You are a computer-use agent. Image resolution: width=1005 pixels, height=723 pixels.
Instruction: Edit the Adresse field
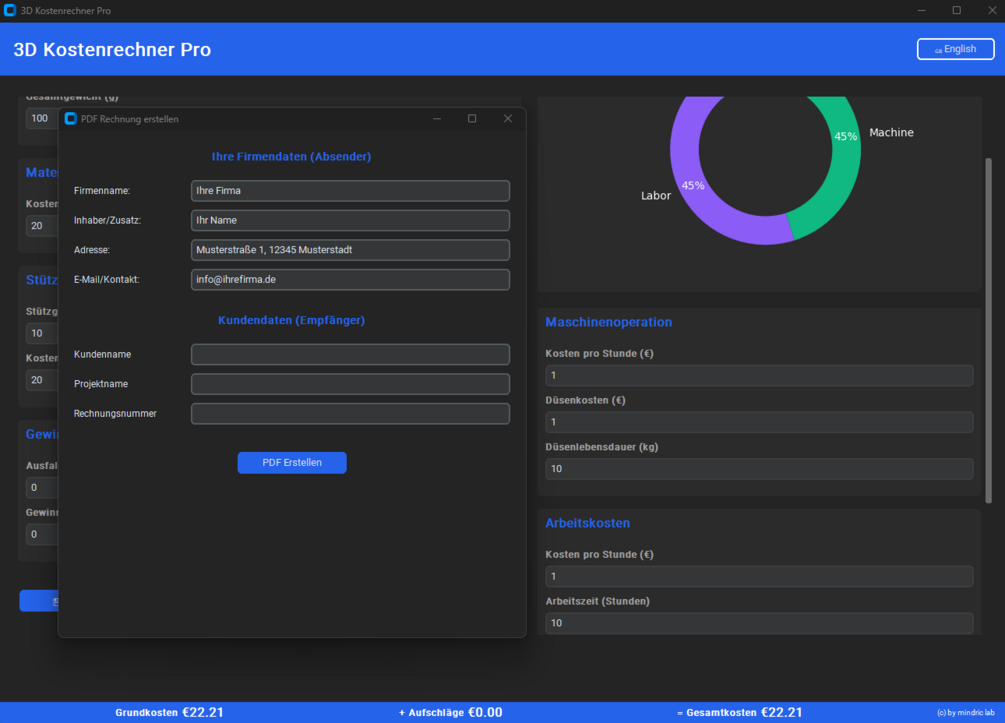click(x=350, y=249)
